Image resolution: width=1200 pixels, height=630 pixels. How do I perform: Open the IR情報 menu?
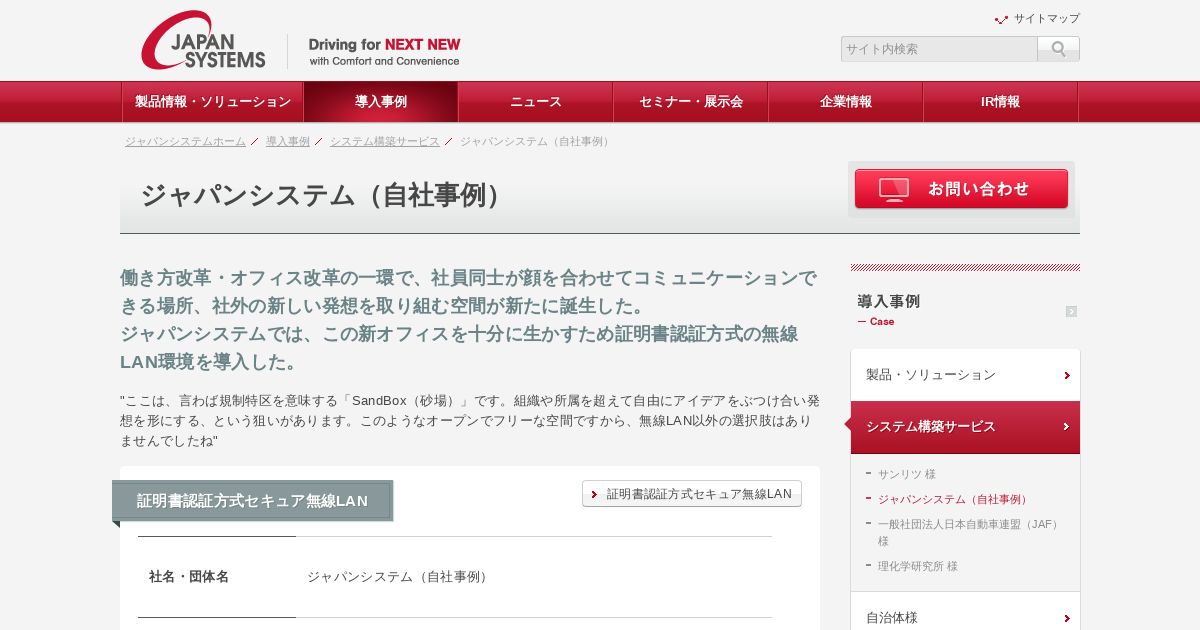(1001, 102)
